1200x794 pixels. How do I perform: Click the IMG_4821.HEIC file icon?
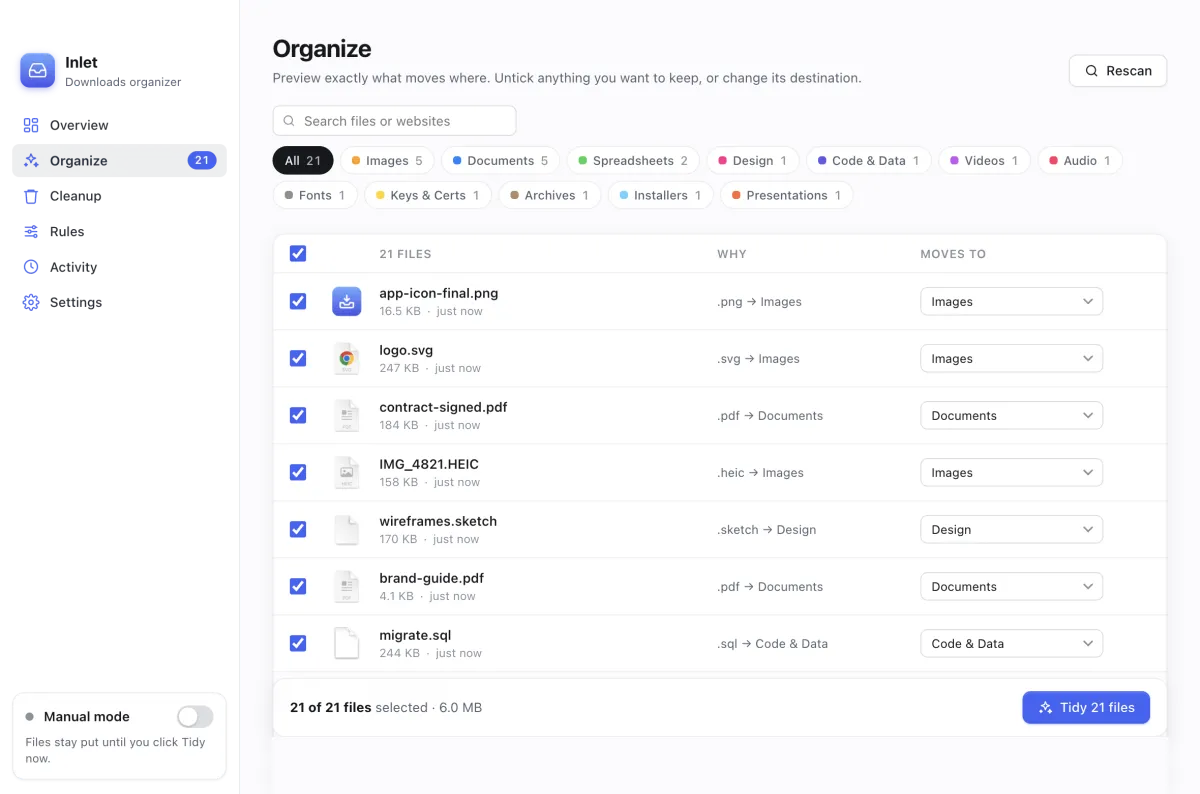point(347,472)
